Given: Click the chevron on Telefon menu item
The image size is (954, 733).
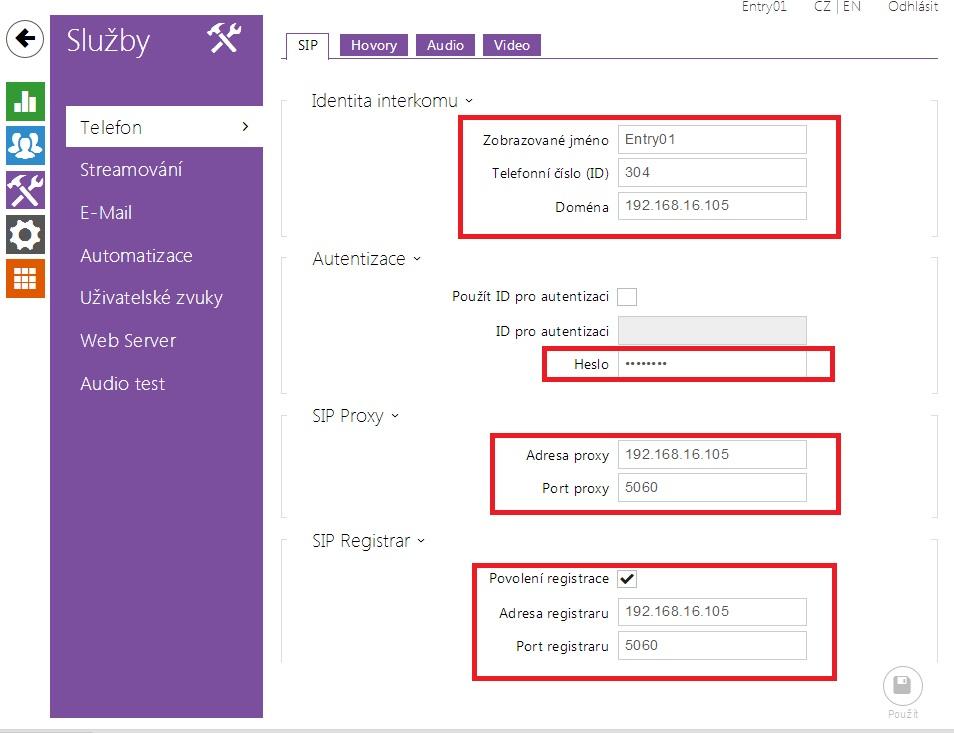Looking at the screenshot, I should pyautogui.click(x=245, y=127).
